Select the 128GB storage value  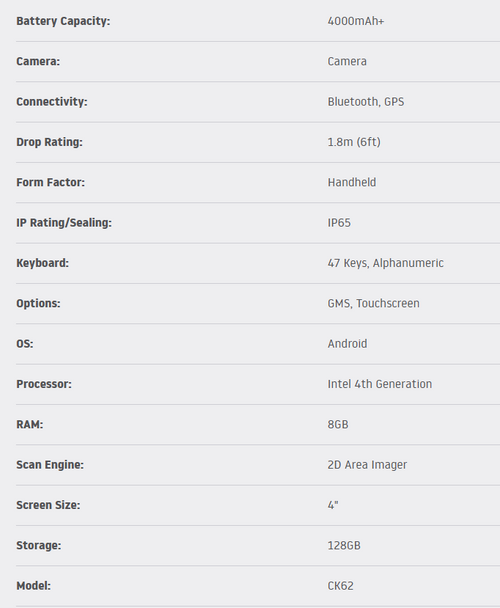click(x=344, y=546)
